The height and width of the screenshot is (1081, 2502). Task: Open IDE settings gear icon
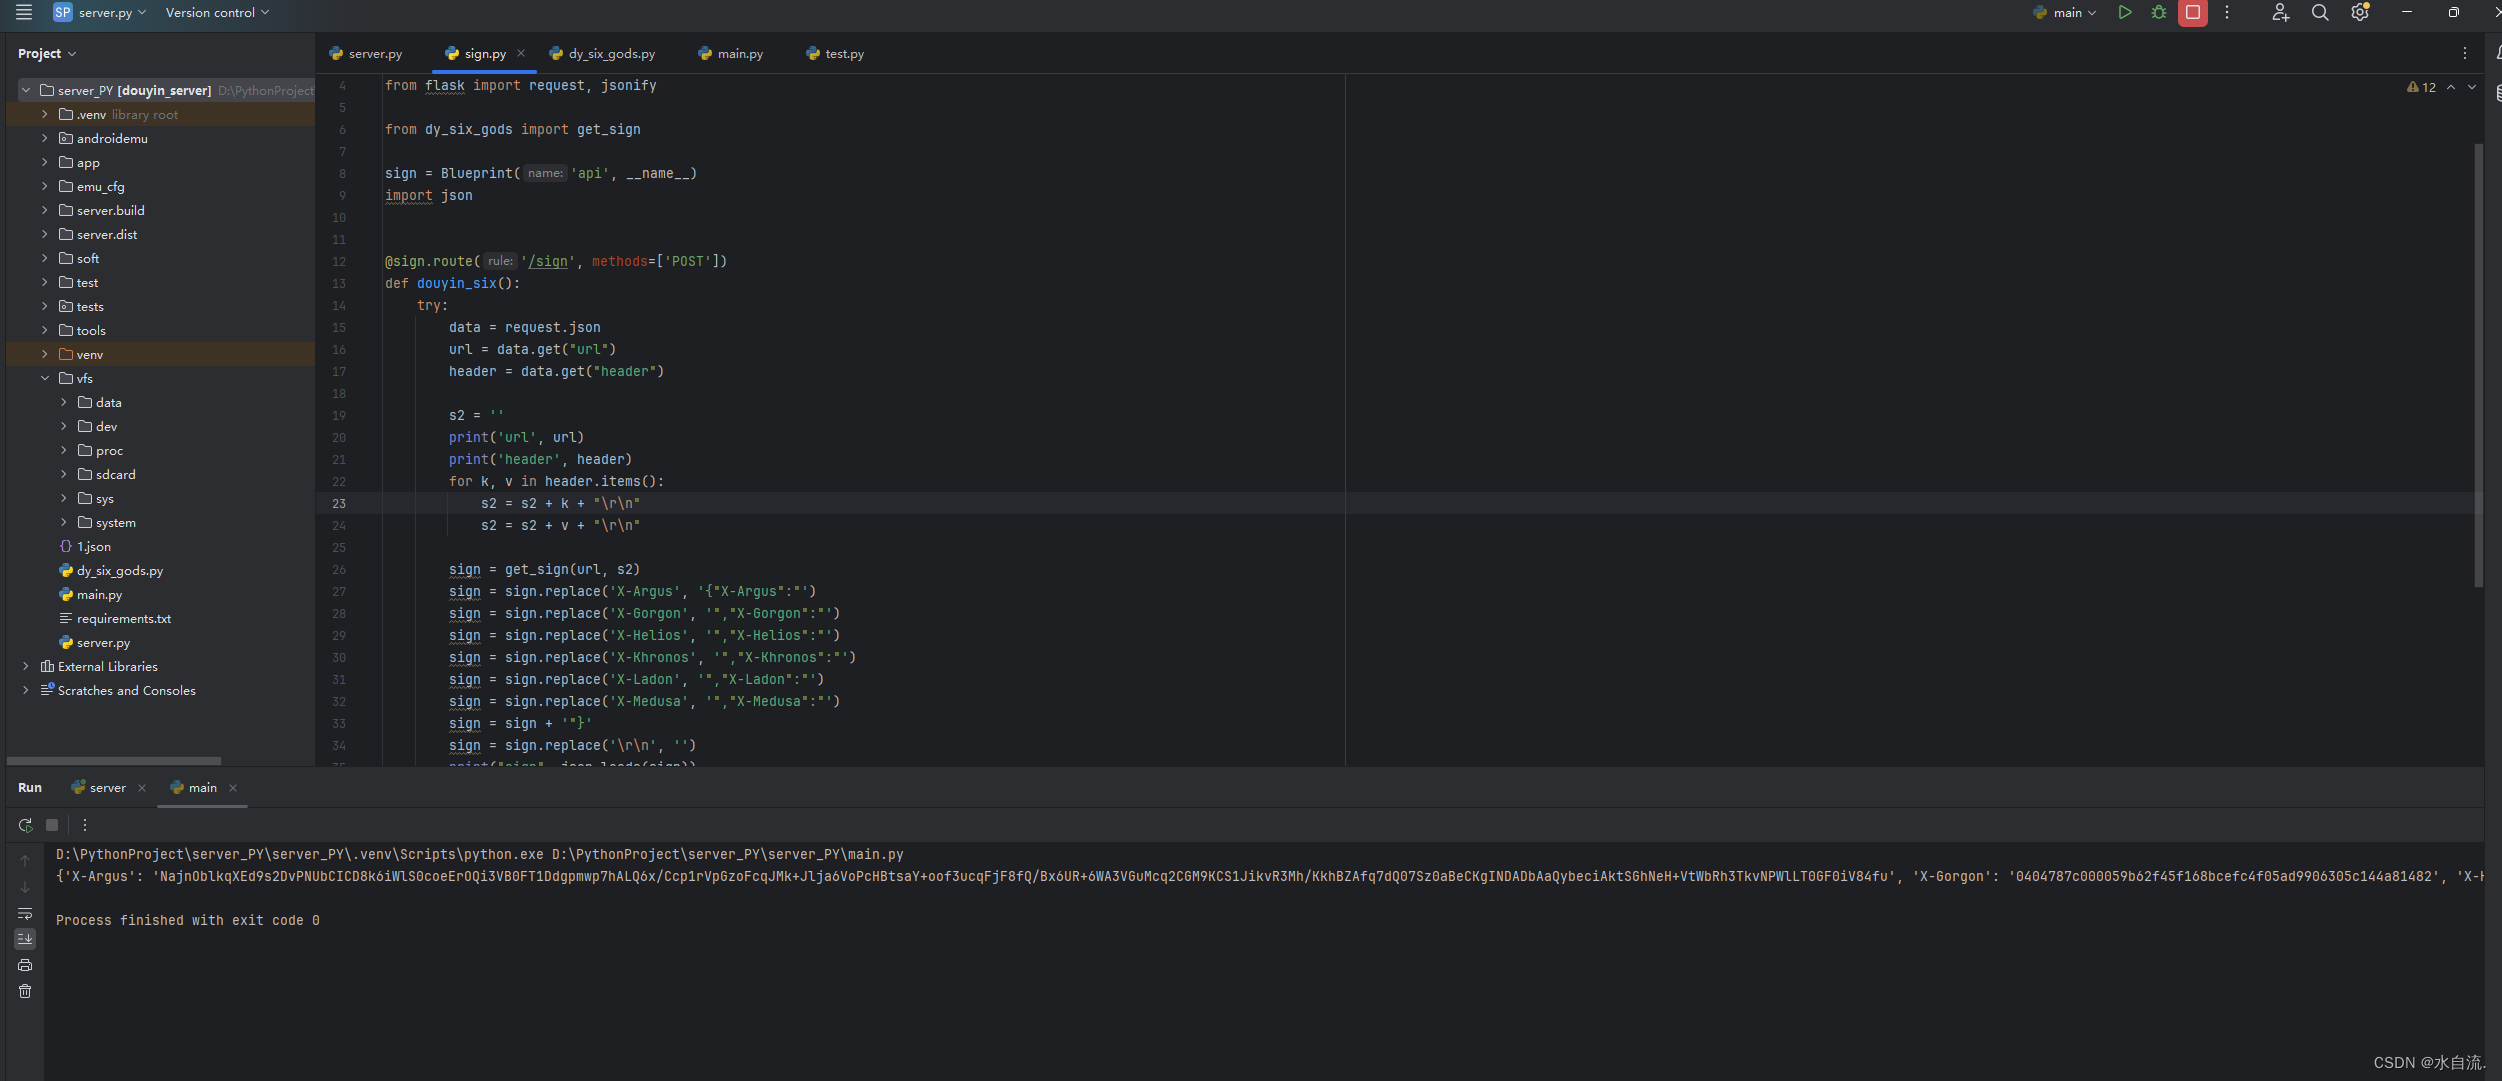coord(2359,13)
